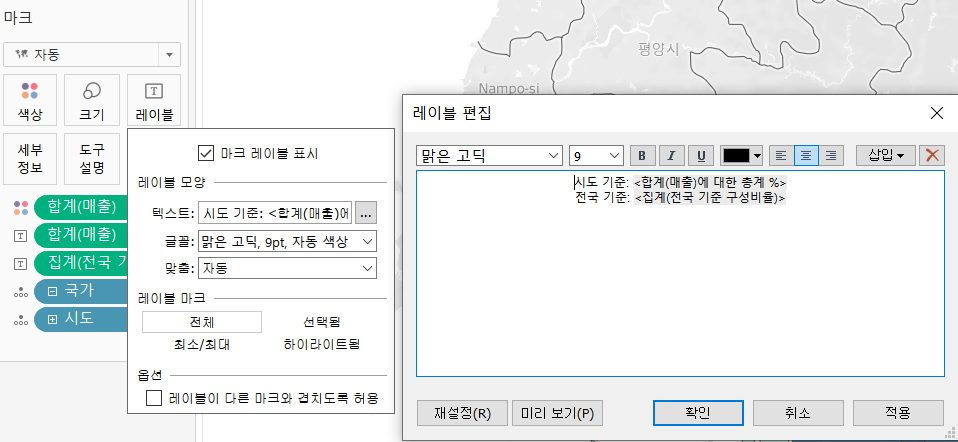Viewport: 958px width, 442px height.
Task: Click <집계(전국 기준 구성비율)> field in editor
Action: coord(710,197)
